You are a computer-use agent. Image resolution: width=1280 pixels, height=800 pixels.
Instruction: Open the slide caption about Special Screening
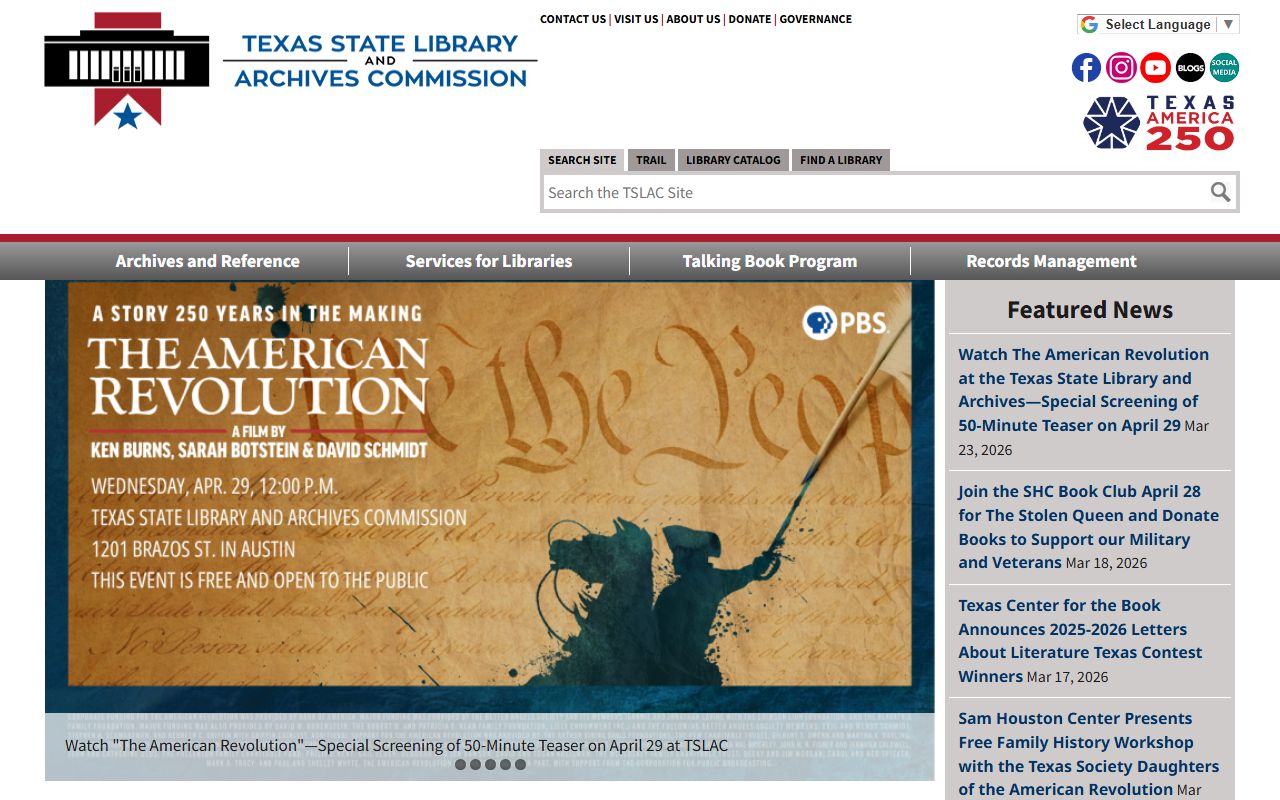click(x=396, y=745)
